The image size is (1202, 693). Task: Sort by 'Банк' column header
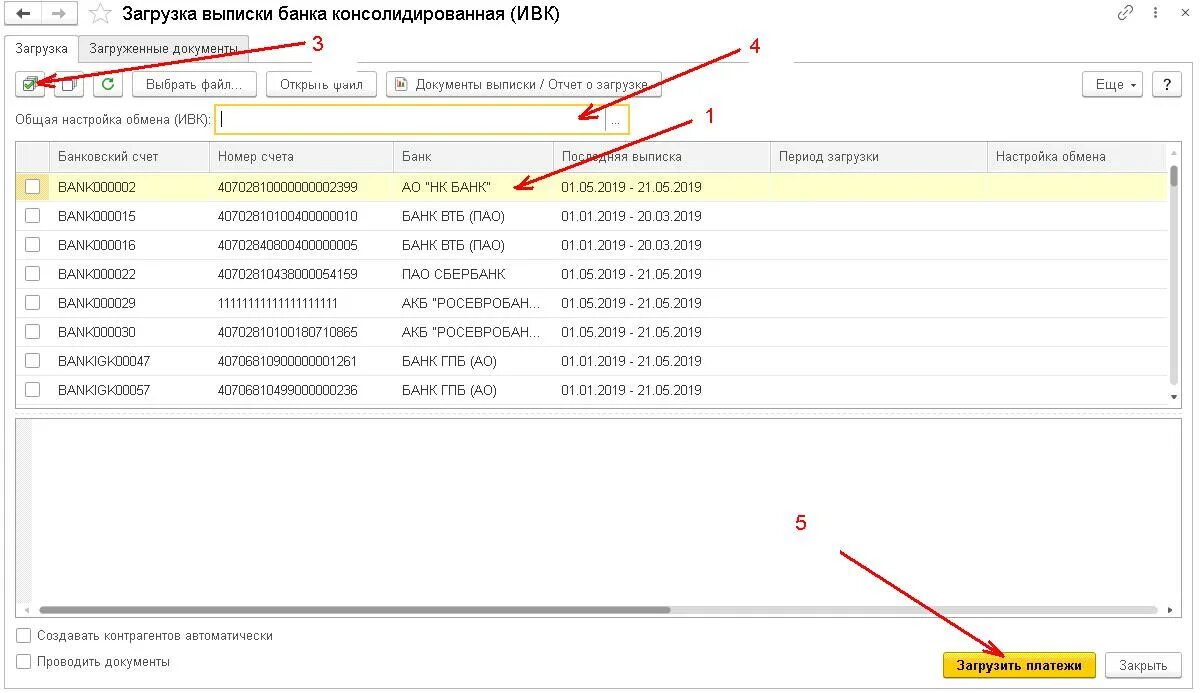[x=473, y=157]
